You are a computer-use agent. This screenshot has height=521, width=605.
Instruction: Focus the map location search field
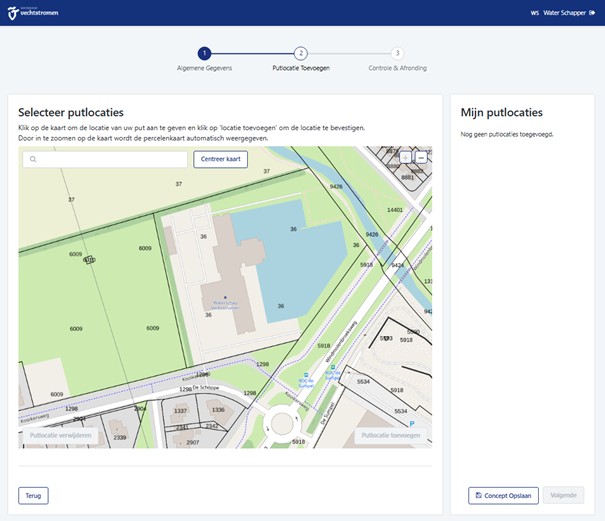(110, 159)
